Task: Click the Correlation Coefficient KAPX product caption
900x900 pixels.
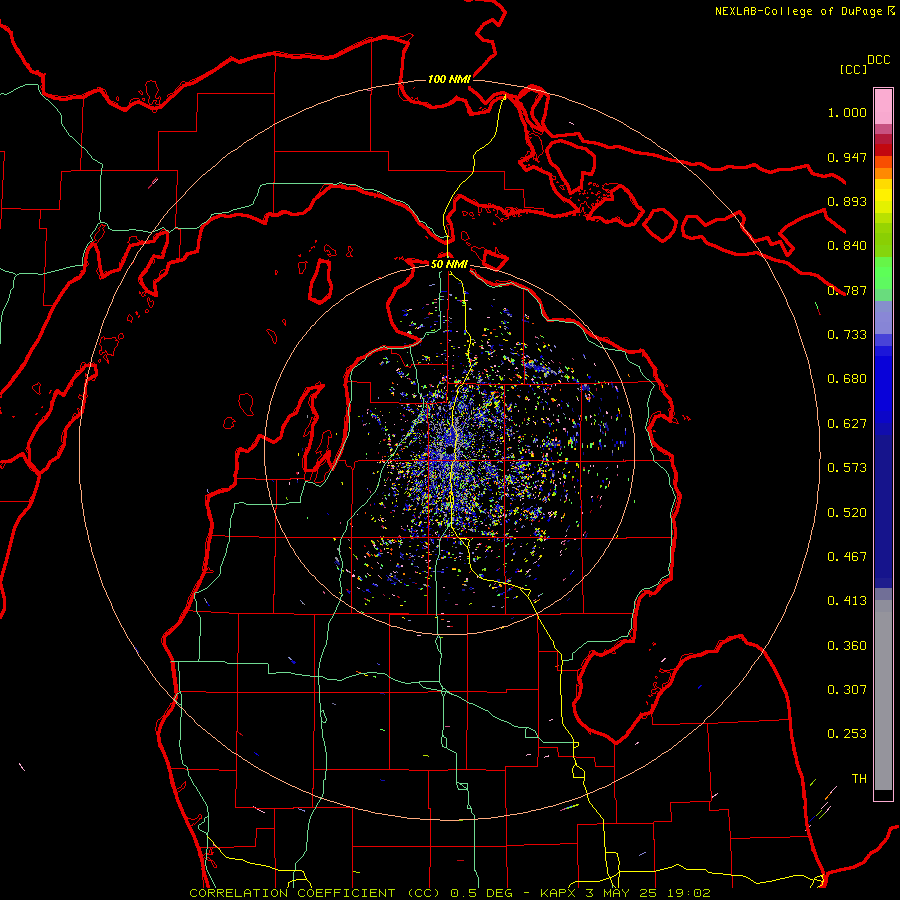Action: coord(450,893)
